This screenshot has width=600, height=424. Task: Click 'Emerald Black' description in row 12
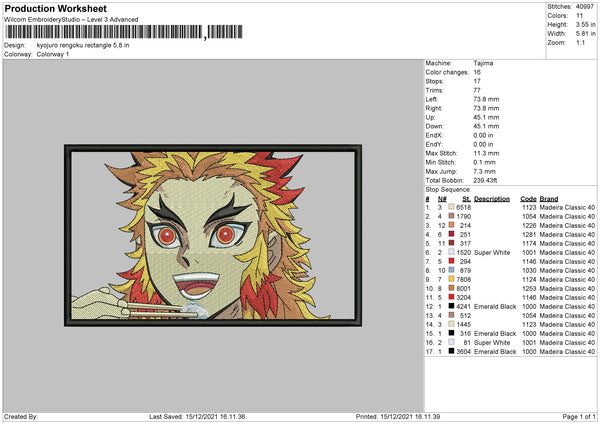(x=495, y=306)
